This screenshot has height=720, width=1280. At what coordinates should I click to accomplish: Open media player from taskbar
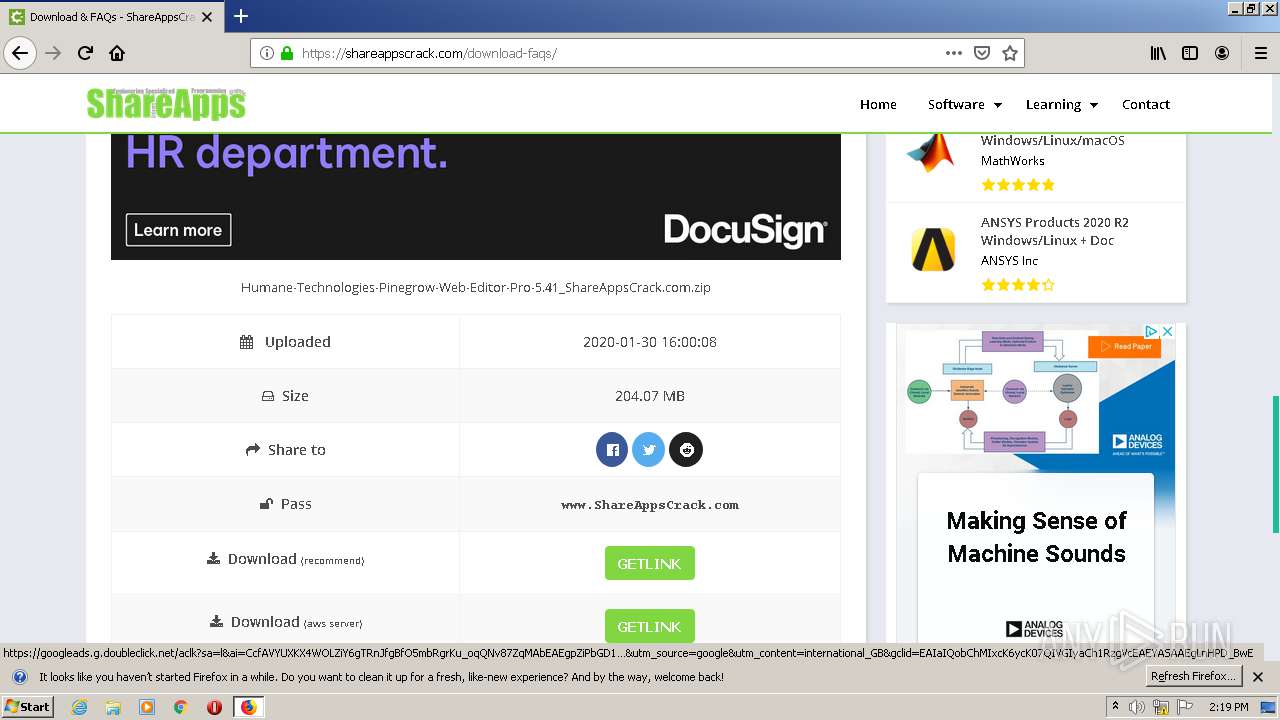147,707
